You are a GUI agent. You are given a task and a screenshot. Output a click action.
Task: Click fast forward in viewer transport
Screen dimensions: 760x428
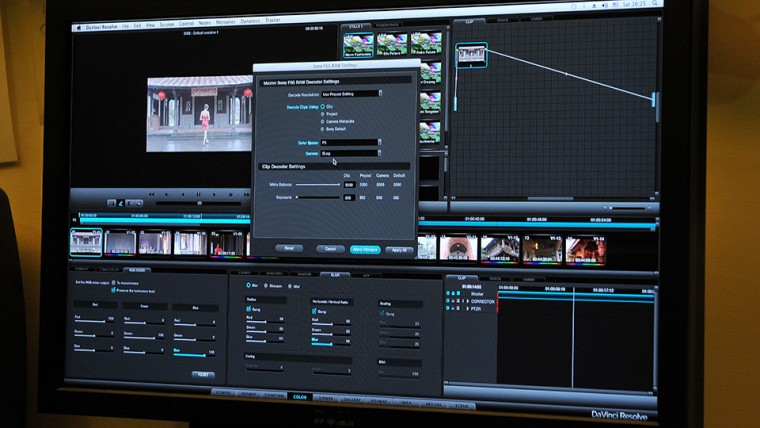click(x=246, y=194)
